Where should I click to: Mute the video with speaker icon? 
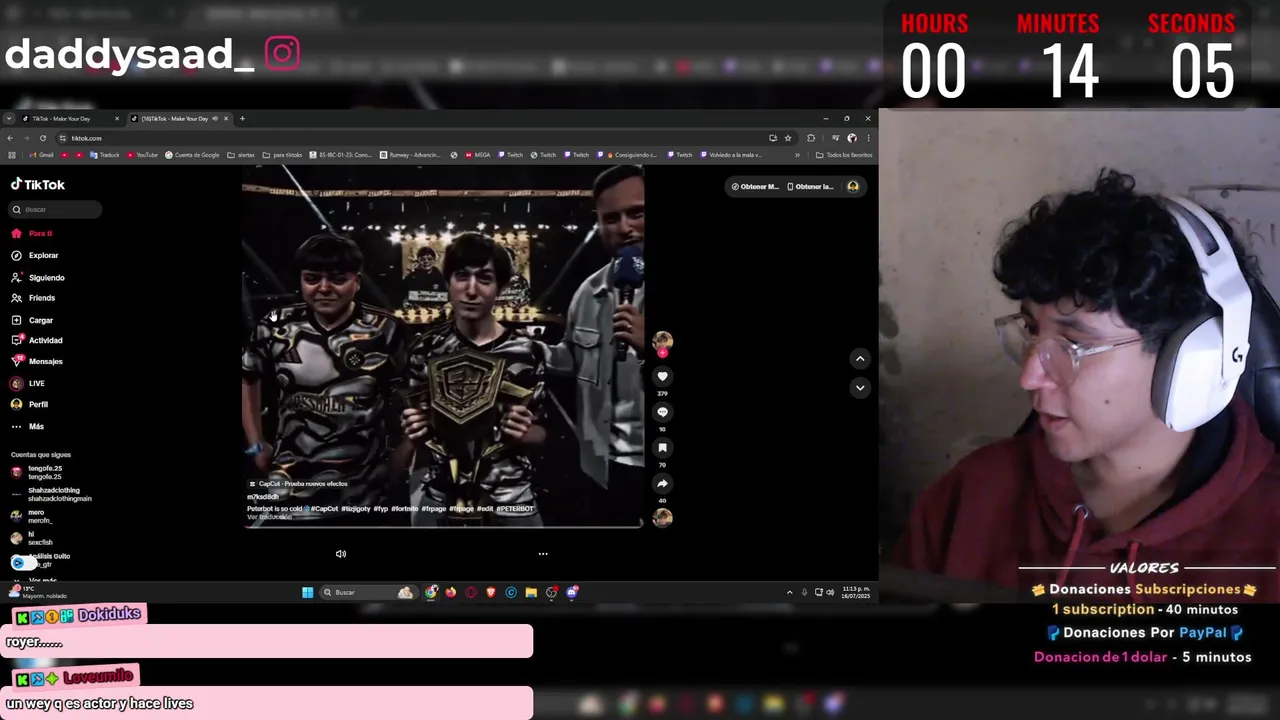[341, 554]
